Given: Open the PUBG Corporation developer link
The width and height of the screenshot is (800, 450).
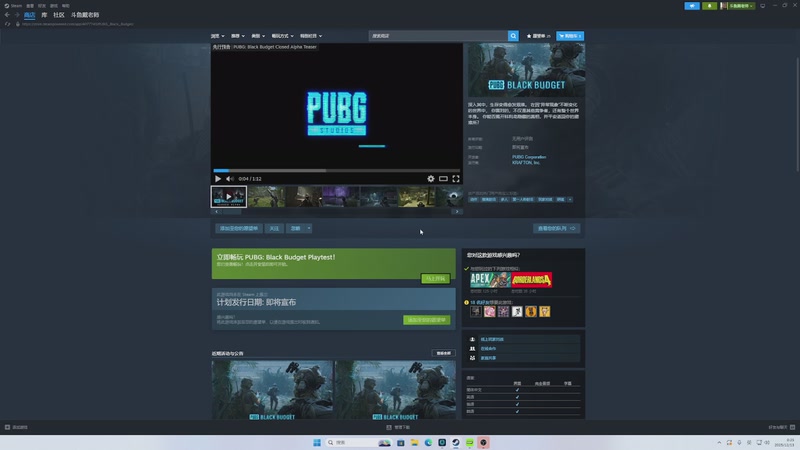Looking at the screenshot, I should click(x=529, y=157).
